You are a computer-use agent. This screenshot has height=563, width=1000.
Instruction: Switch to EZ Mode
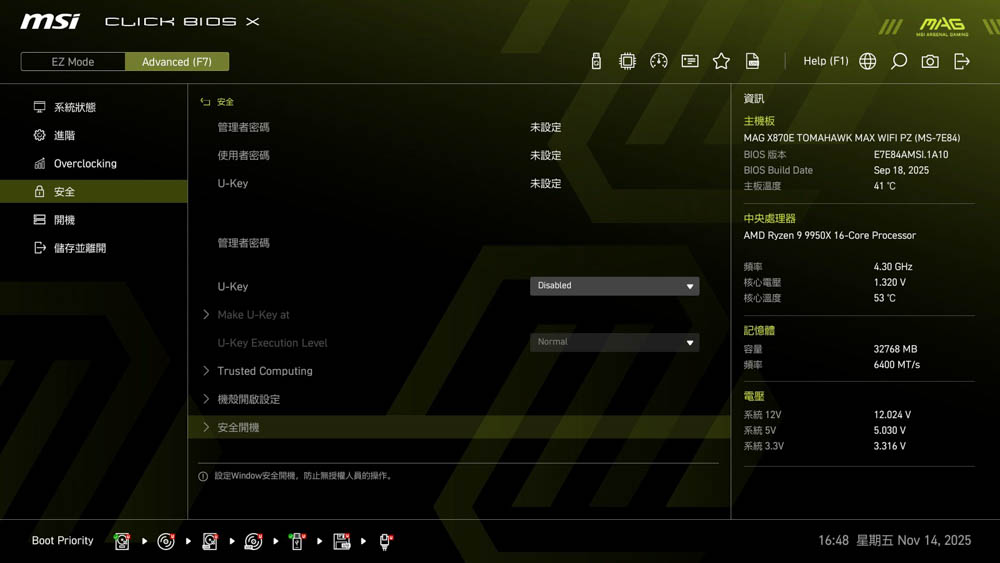[73, 62]
